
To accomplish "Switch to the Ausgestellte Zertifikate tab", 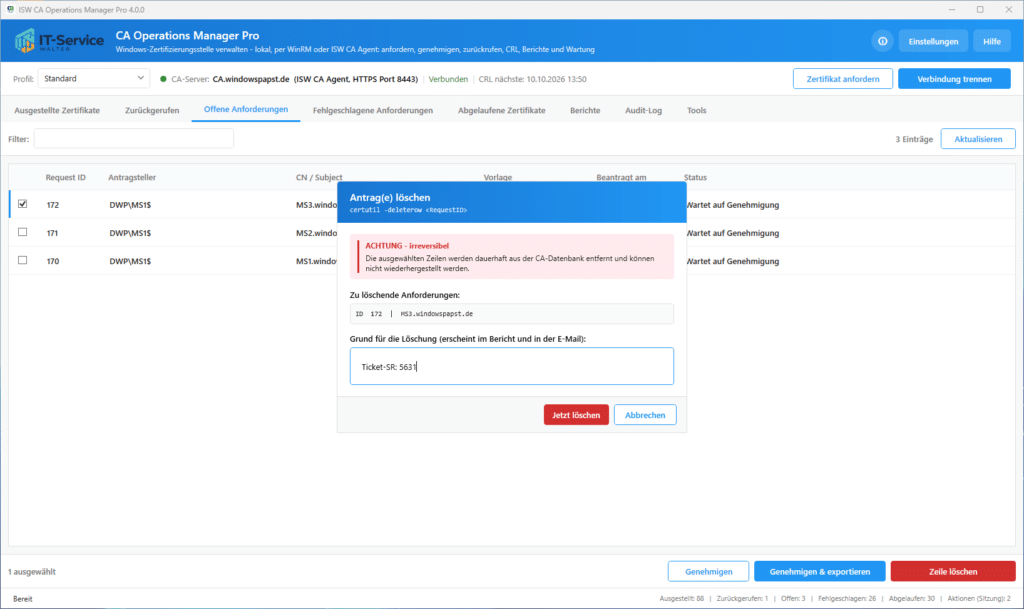I will click(57, 110).
